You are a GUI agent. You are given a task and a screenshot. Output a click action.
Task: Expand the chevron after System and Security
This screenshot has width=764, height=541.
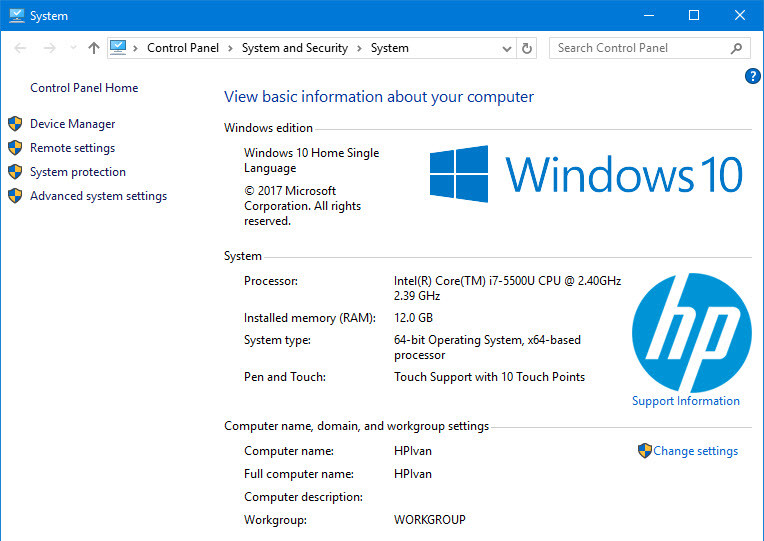tap(360, 48)
